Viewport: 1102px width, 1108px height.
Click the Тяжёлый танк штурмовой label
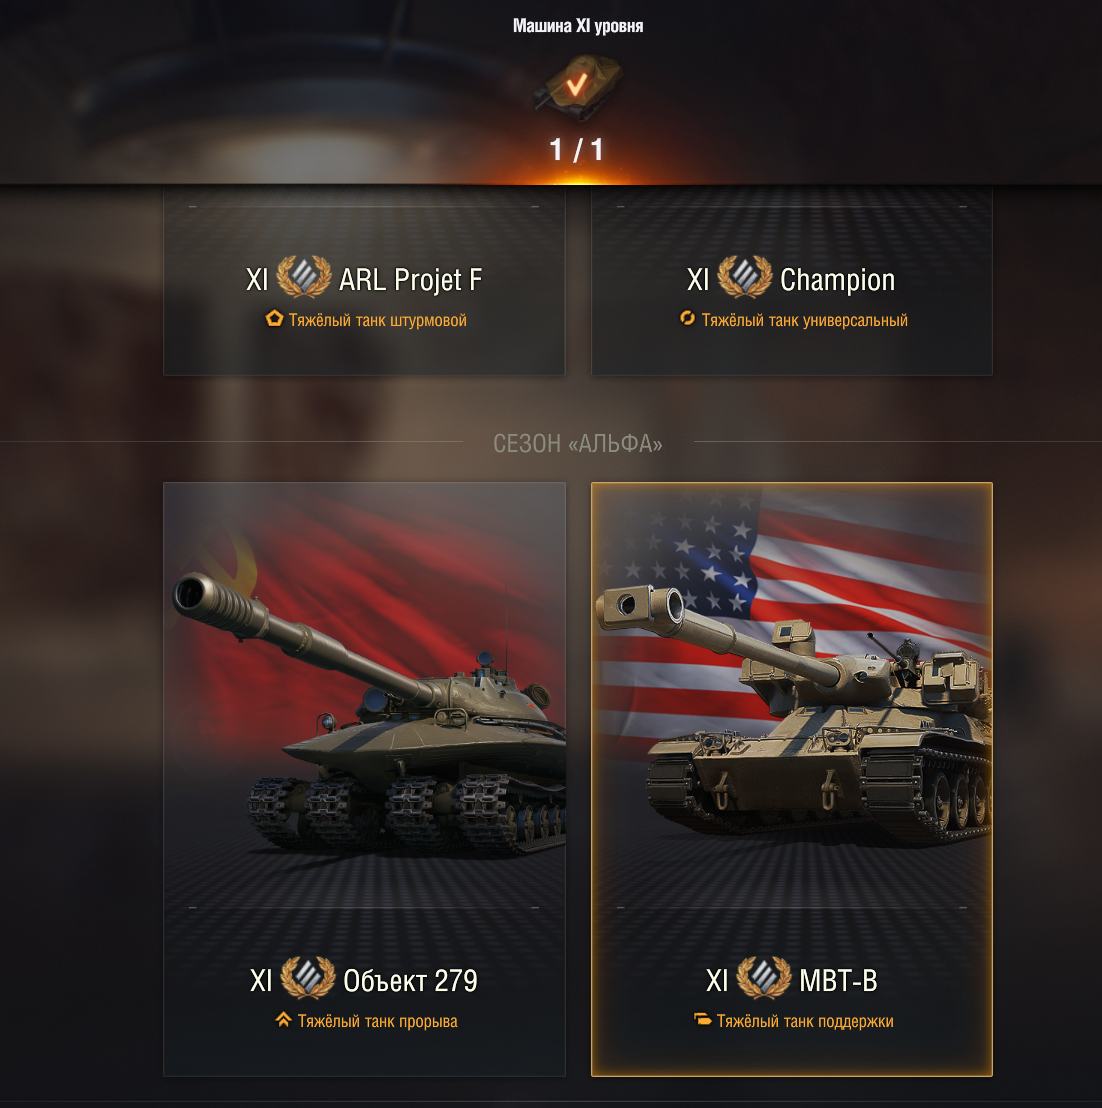[378, 320]
